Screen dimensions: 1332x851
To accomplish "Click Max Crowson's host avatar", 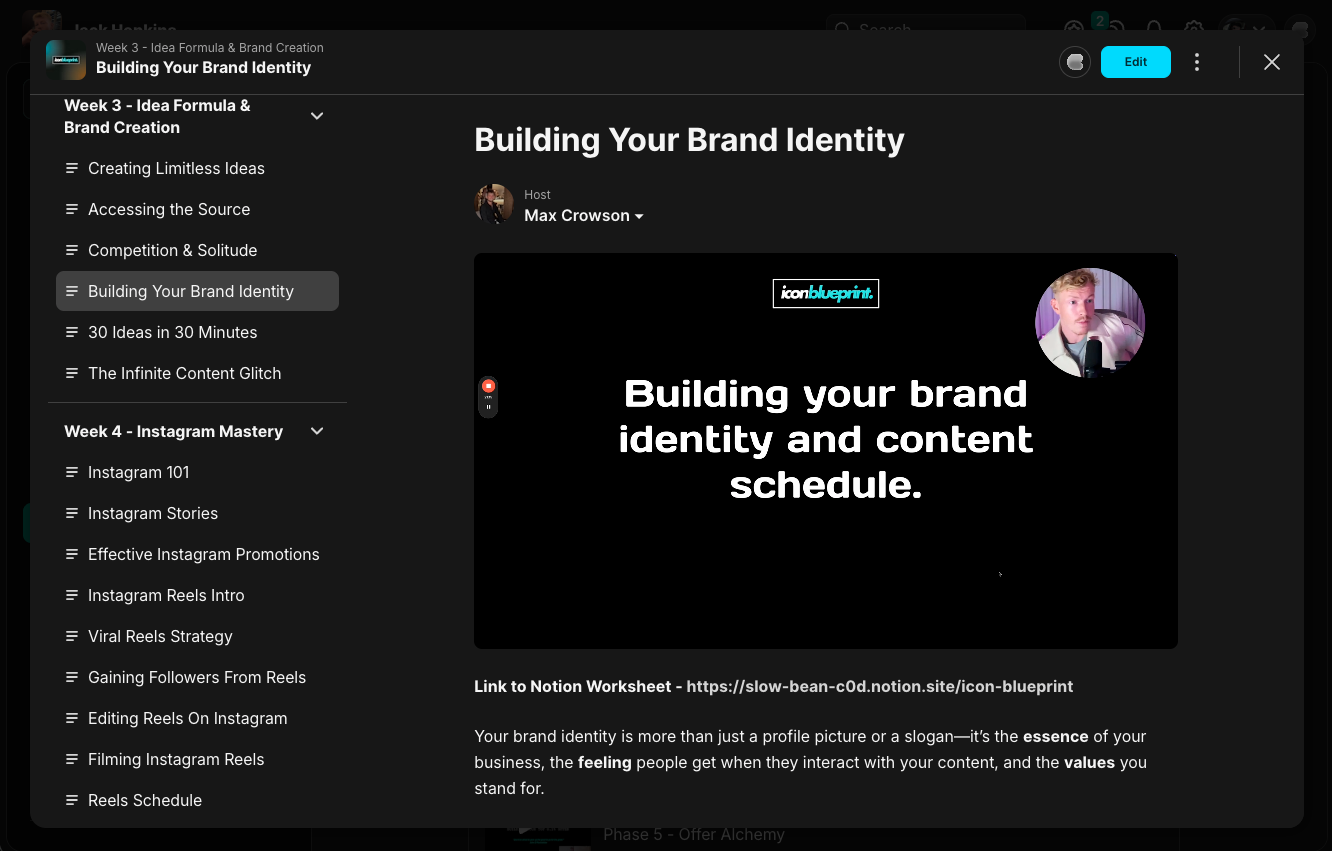I will tap(494, 204).
